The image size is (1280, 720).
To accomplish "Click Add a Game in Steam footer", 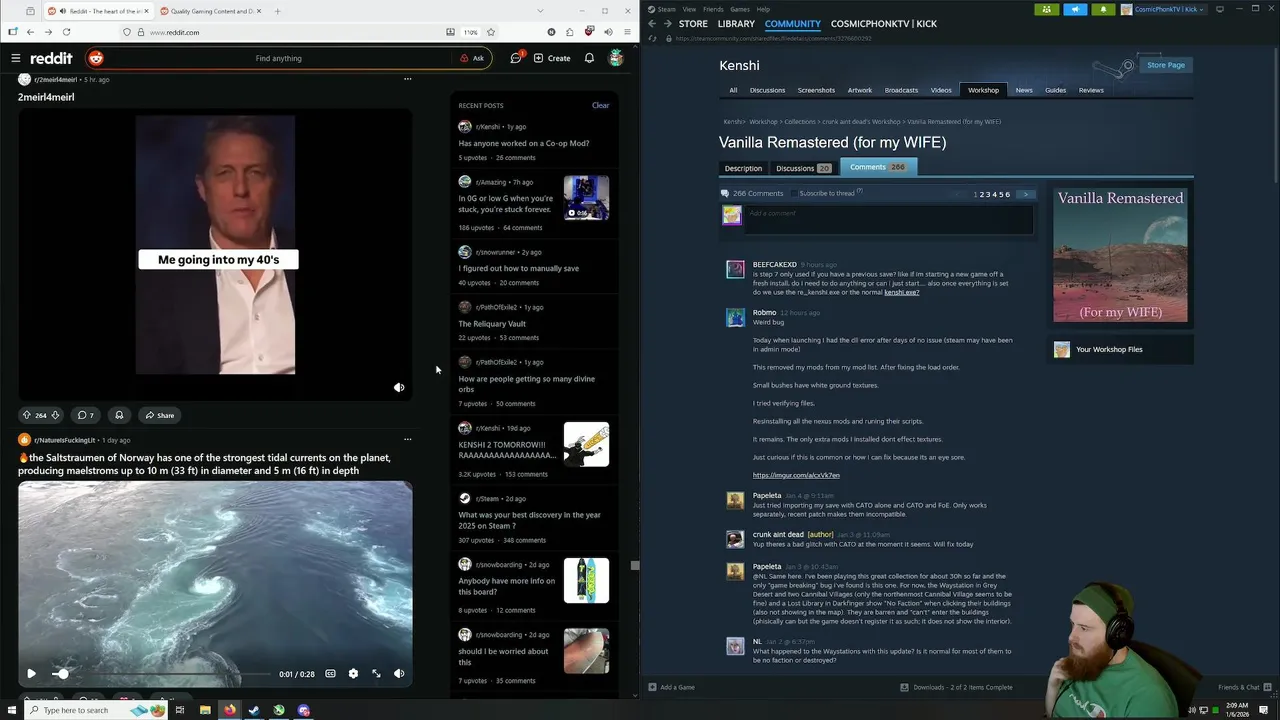I will (x=671, y=687).
